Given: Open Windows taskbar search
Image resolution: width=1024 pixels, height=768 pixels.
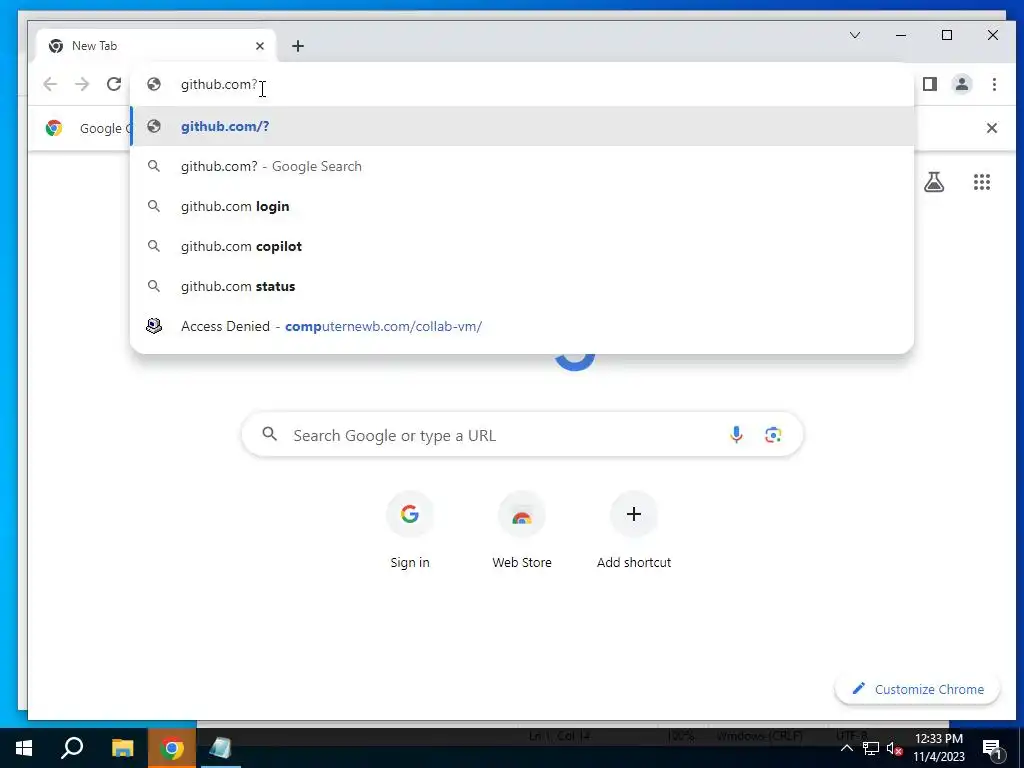Looking at the screenshot, I should pyautogui.click(x=72, y=748).
